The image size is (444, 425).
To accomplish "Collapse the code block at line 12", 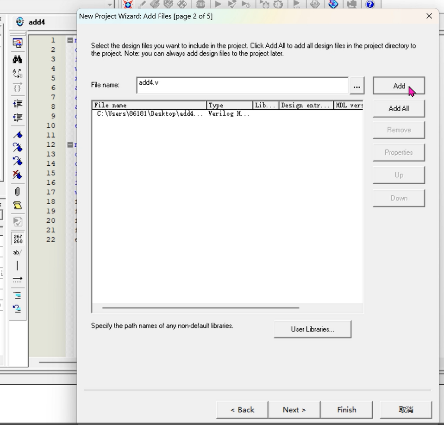I will [x=70, y=145].
